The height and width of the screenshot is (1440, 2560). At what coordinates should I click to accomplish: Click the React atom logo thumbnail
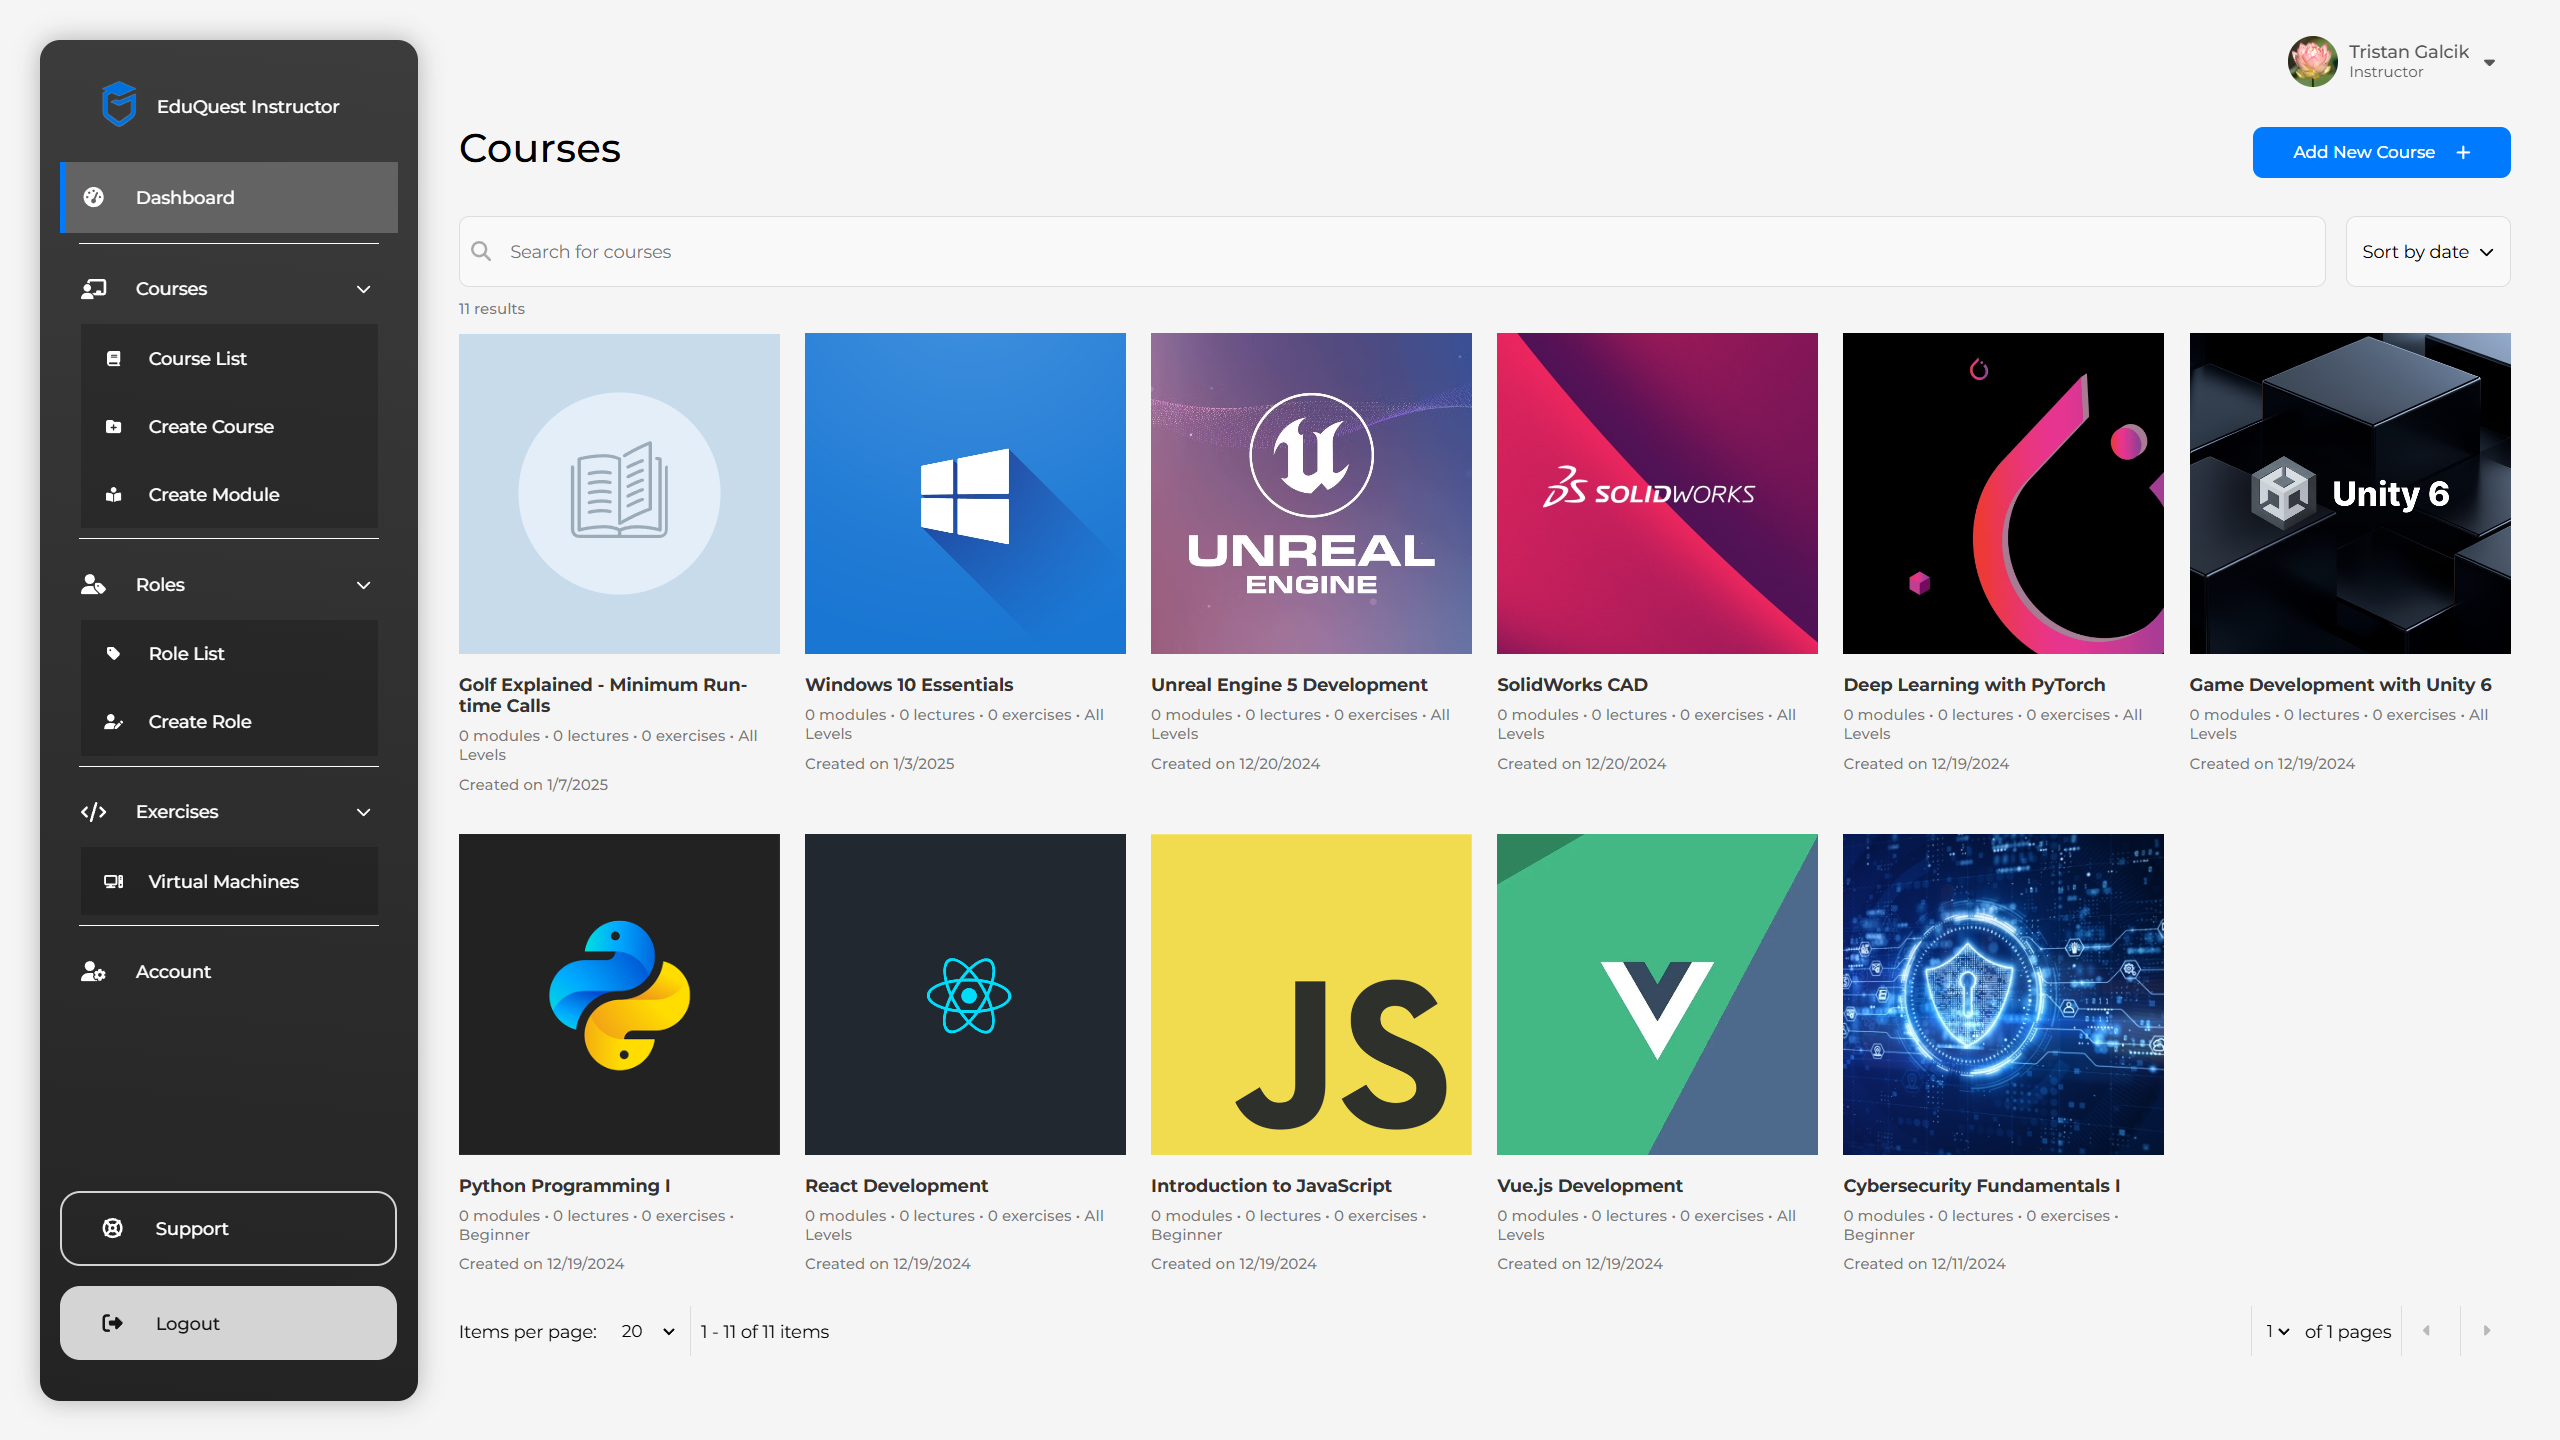click(x=965, y=994)
